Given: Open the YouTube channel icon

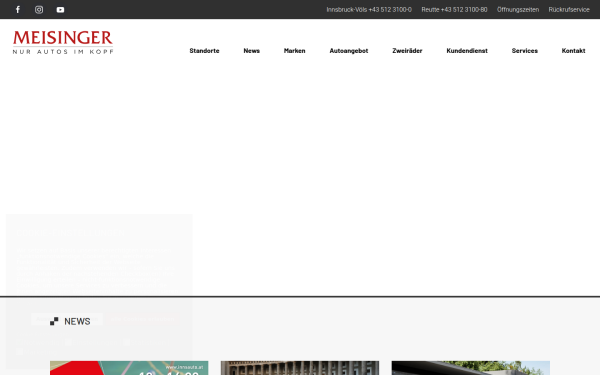Looking at the screenshot, I should pos(60,10).
